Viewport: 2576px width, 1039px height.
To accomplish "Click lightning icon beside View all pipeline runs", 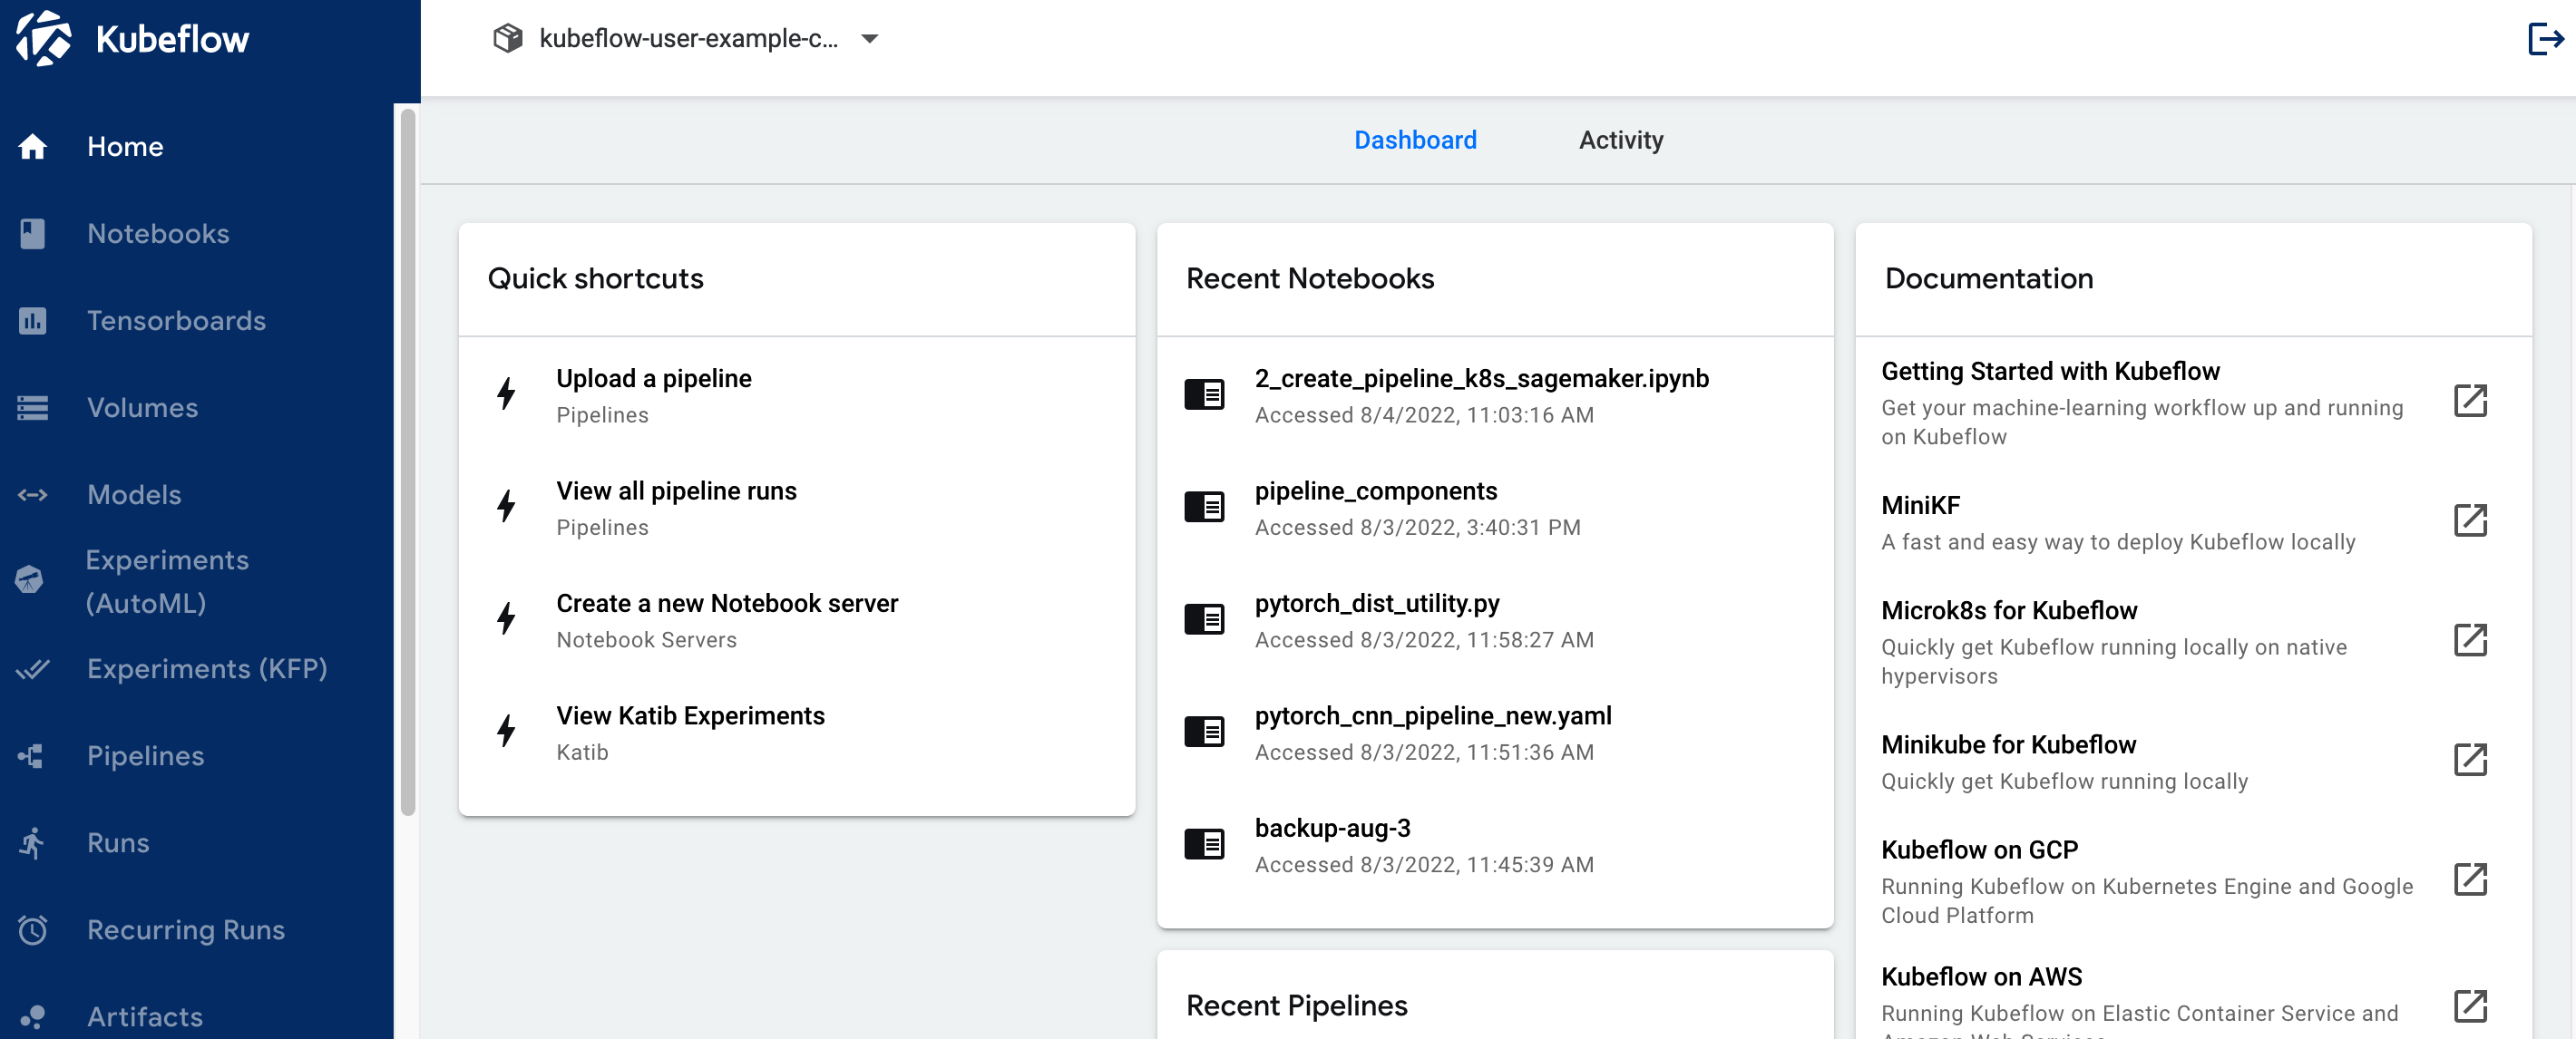I will point(507,506).
